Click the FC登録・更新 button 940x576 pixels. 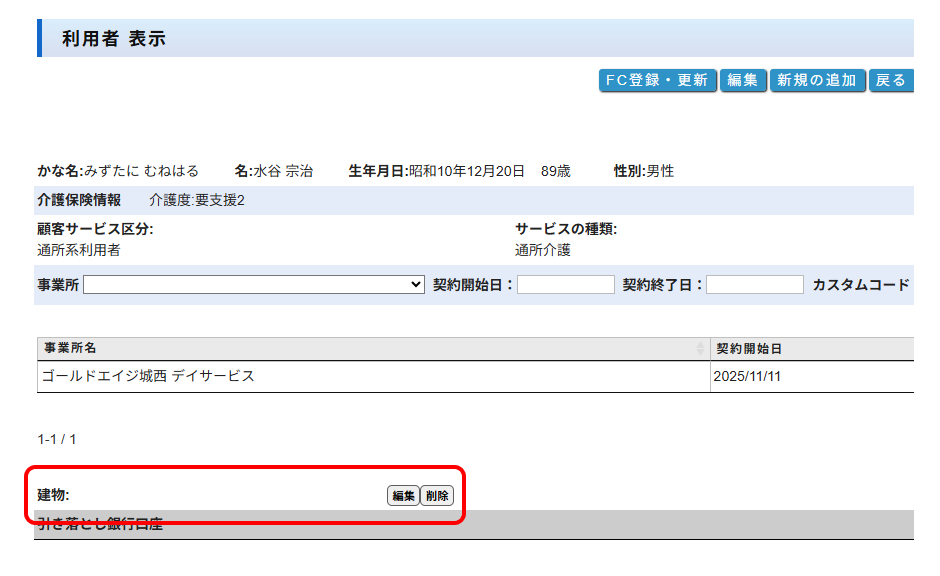[657, 81]
